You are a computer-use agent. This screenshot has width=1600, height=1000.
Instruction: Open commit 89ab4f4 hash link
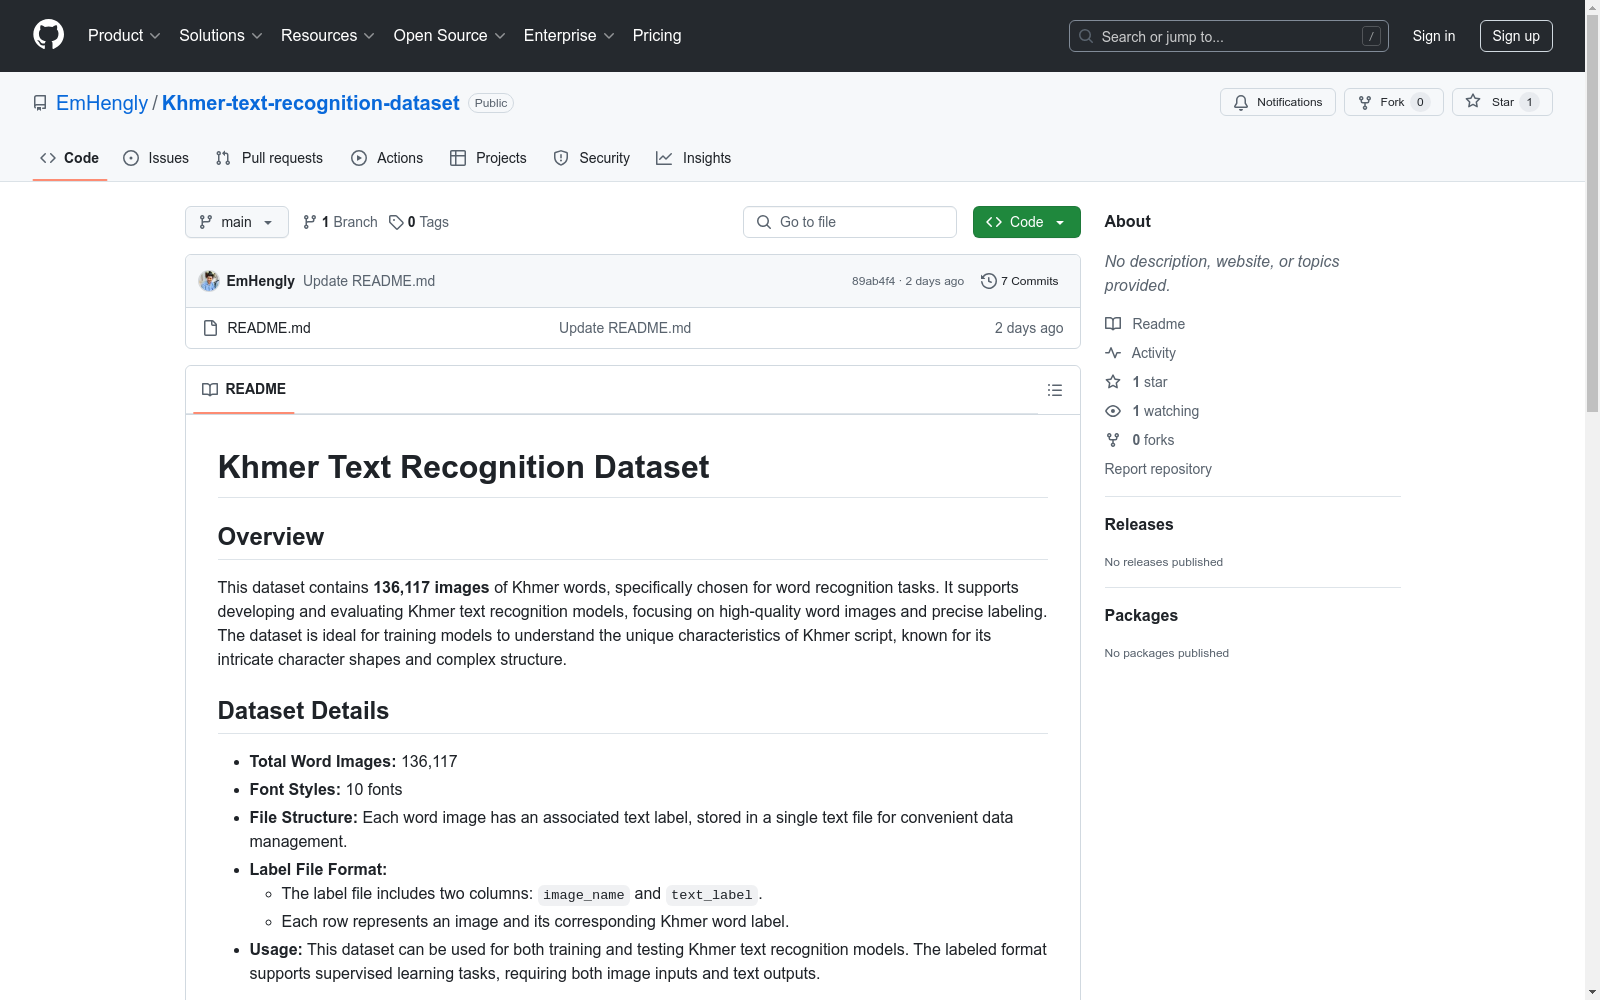[873, 281]
